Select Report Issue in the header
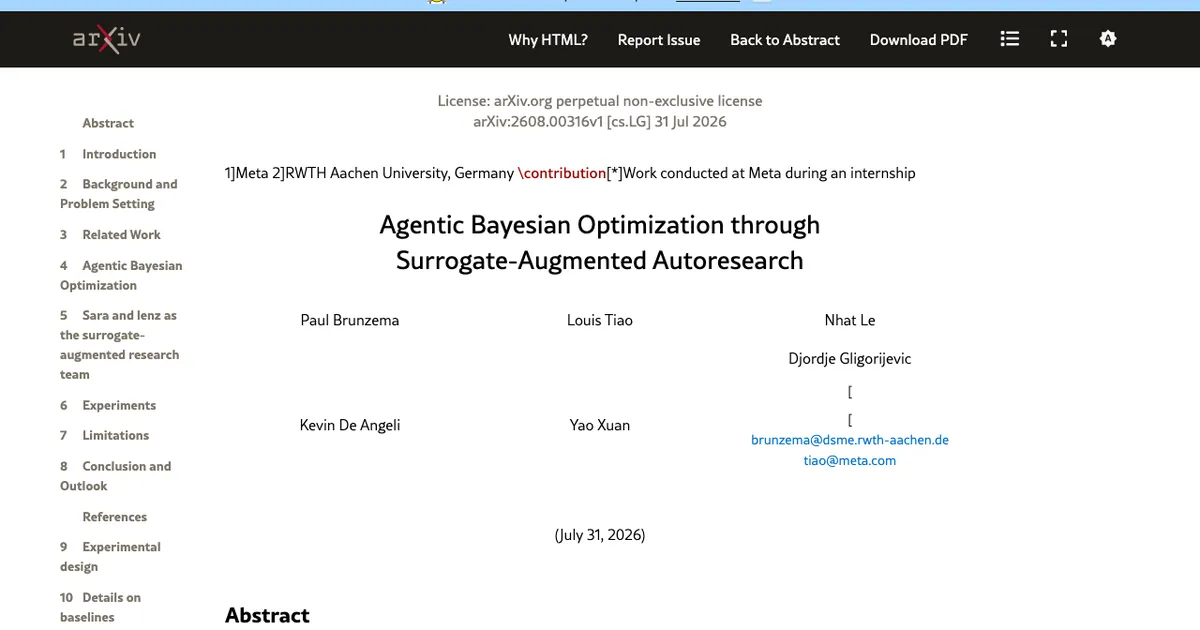Screen dimensions: 1200x630 (x=659, y=40)
